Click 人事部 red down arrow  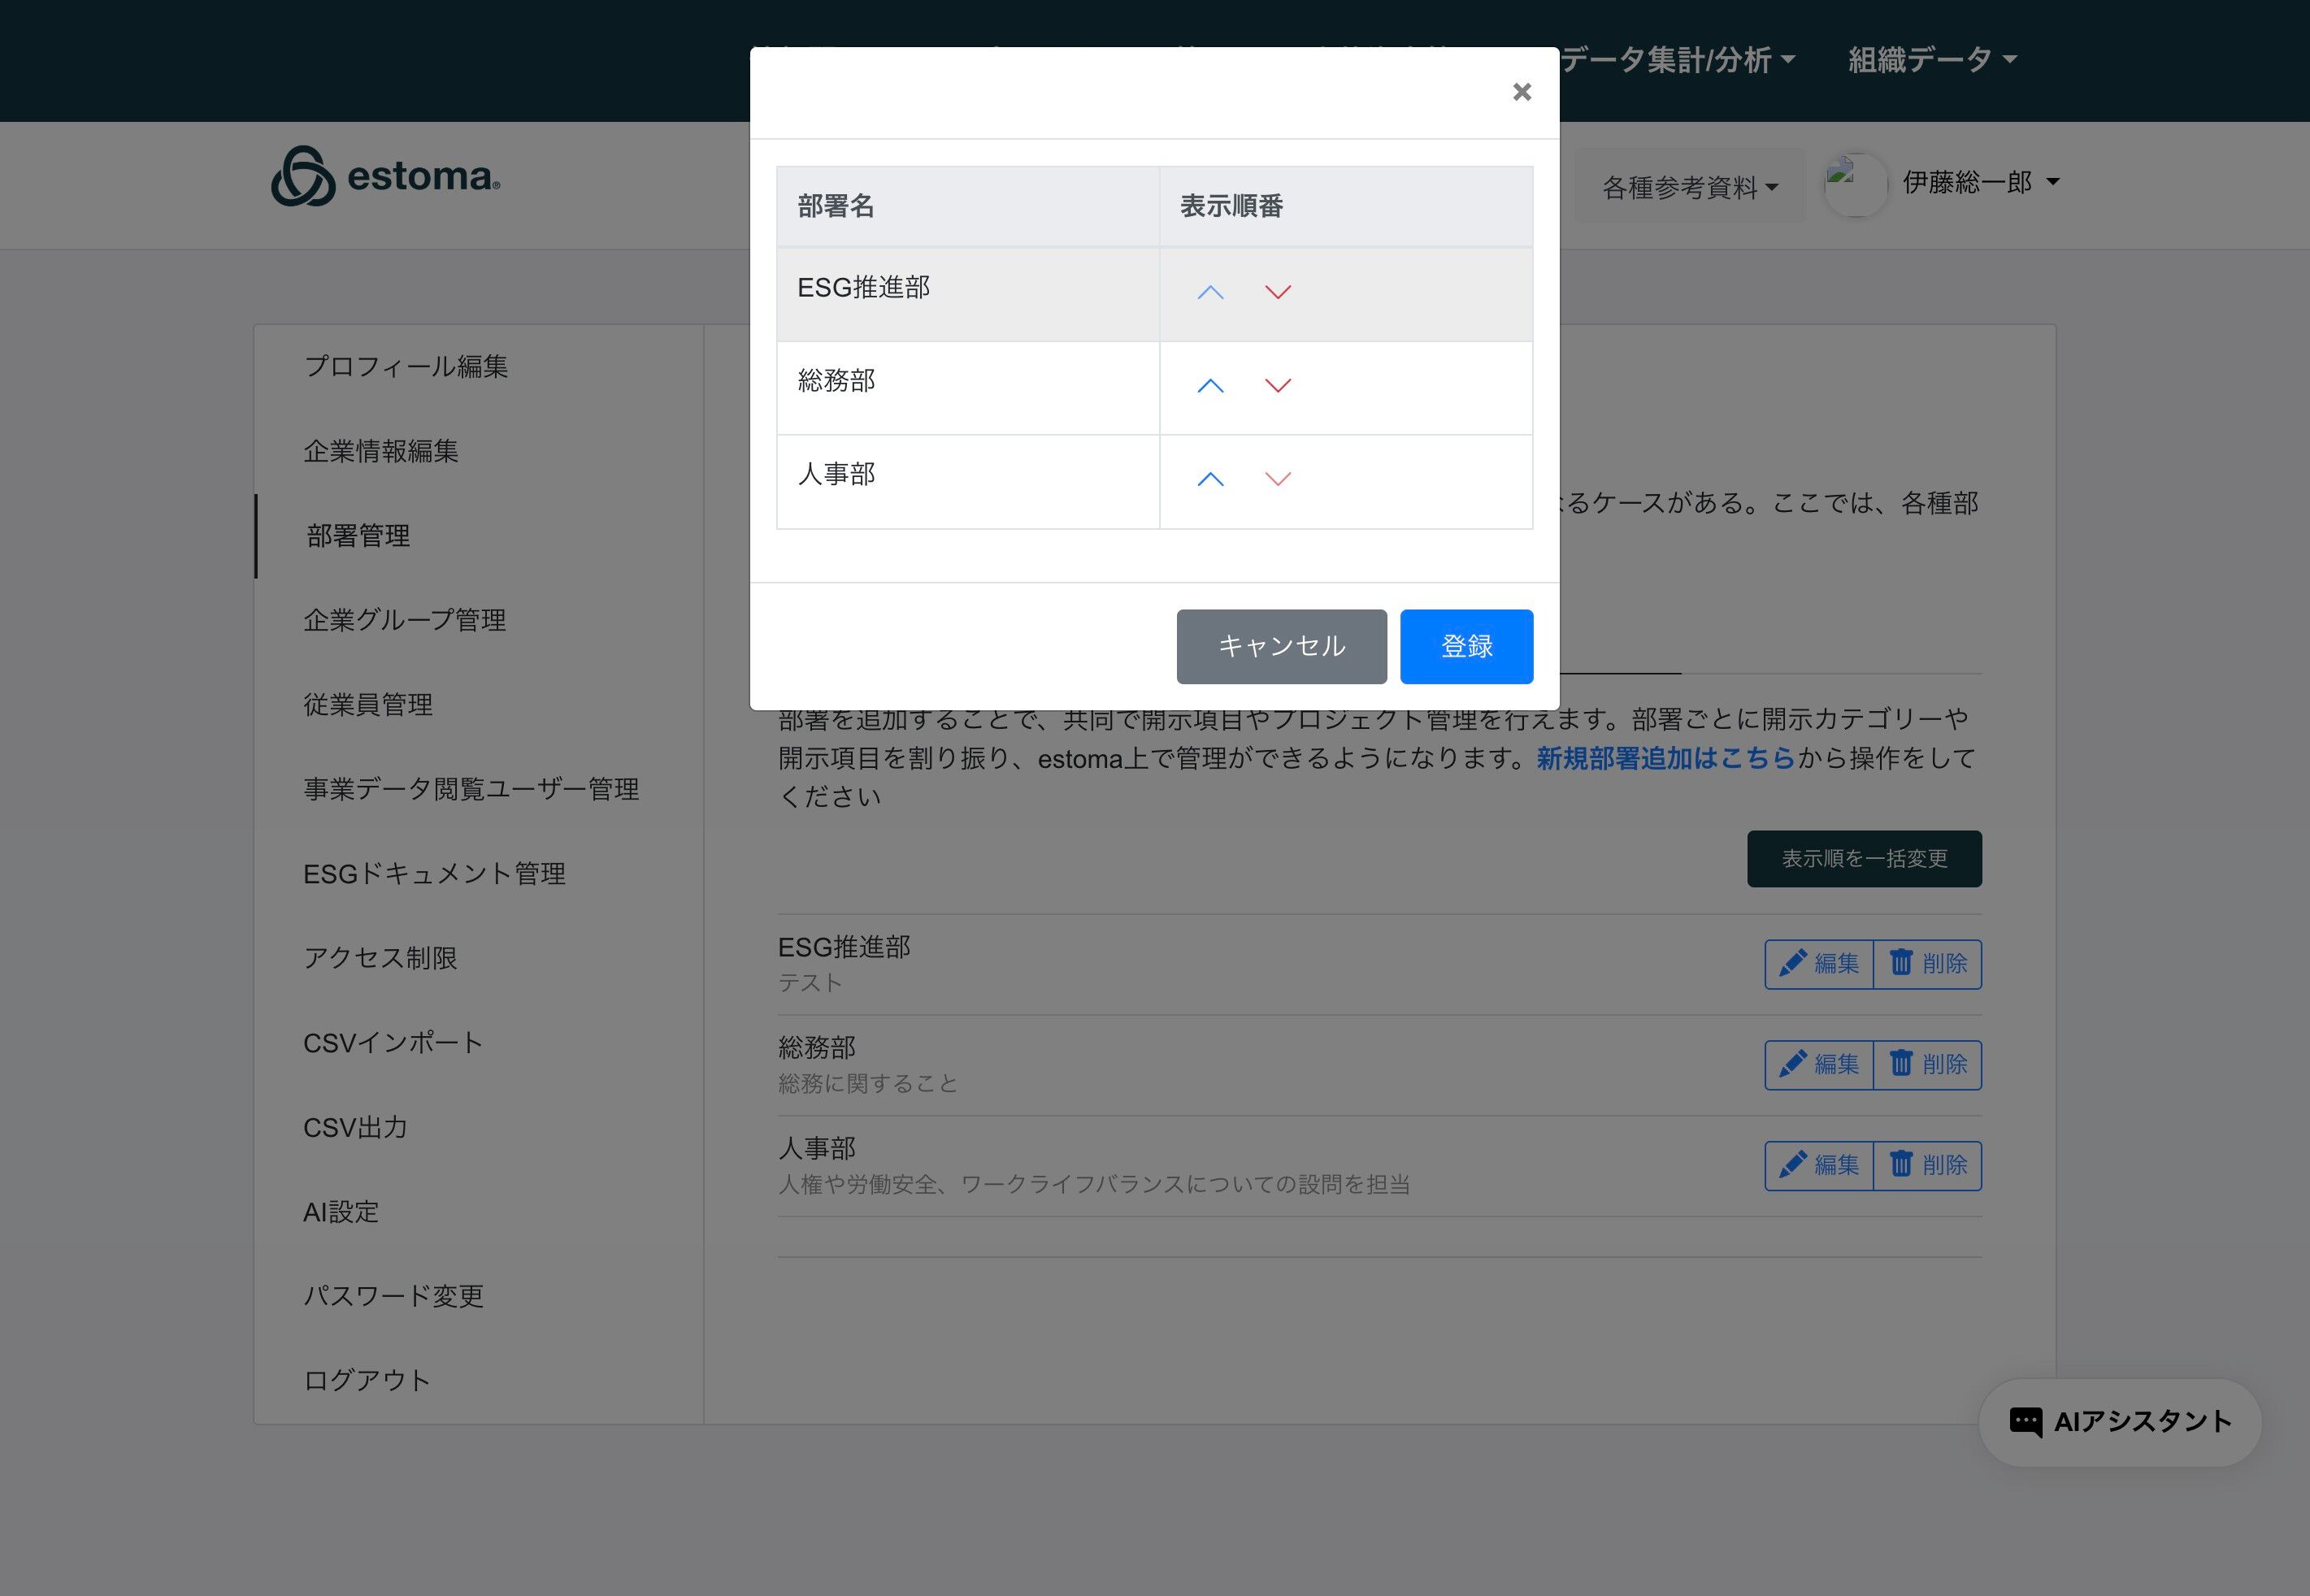(x=1277, y=479)
